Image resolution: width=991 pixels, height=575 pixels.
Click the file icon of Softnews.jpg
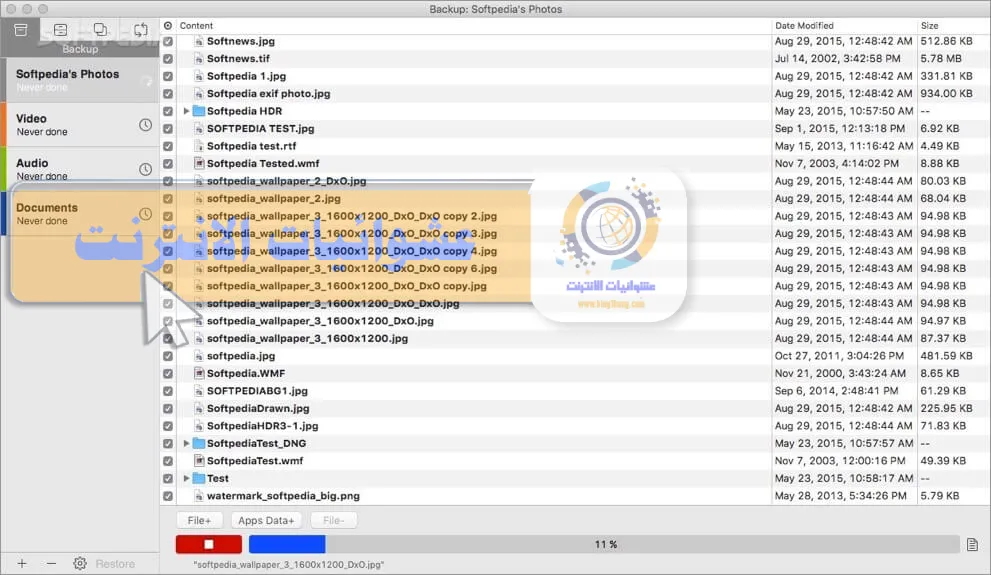198,41
